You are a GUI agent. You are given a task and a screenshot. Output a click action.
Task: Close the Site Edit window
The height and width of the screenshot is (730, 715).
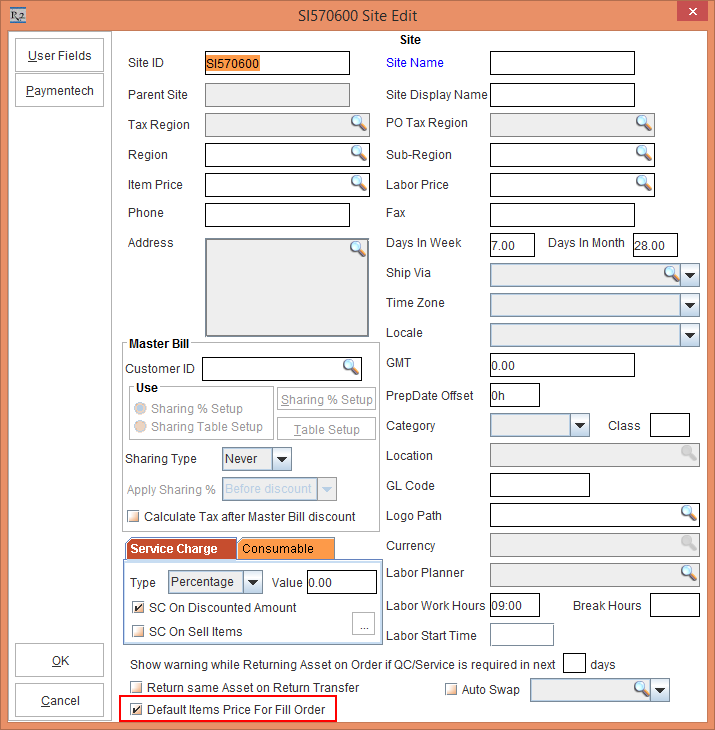(x=693, y=11)
